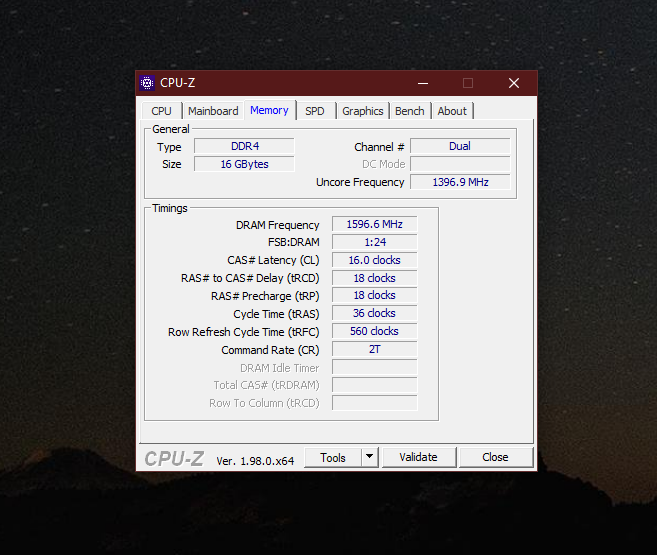The image size is (657, 555).
Task: Click the tRFC 560 clocks value
Action: point(375,331)
